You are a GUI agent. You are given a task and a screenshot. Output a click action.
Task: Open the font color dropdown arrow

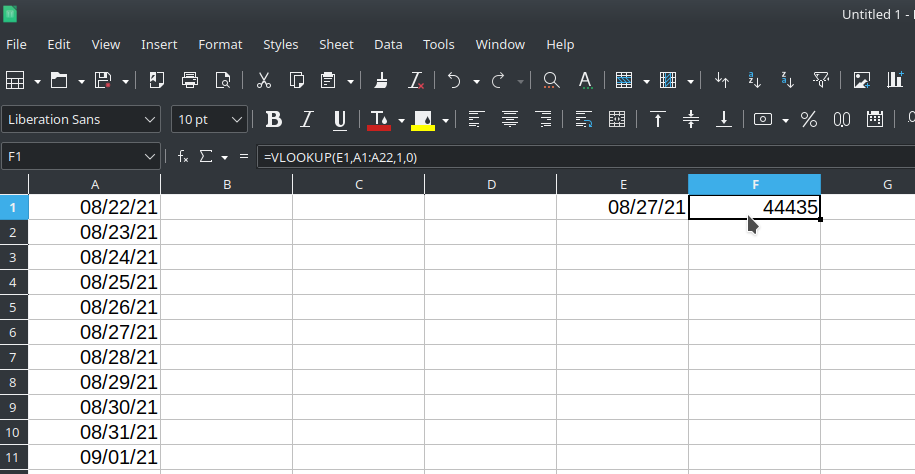401,120
